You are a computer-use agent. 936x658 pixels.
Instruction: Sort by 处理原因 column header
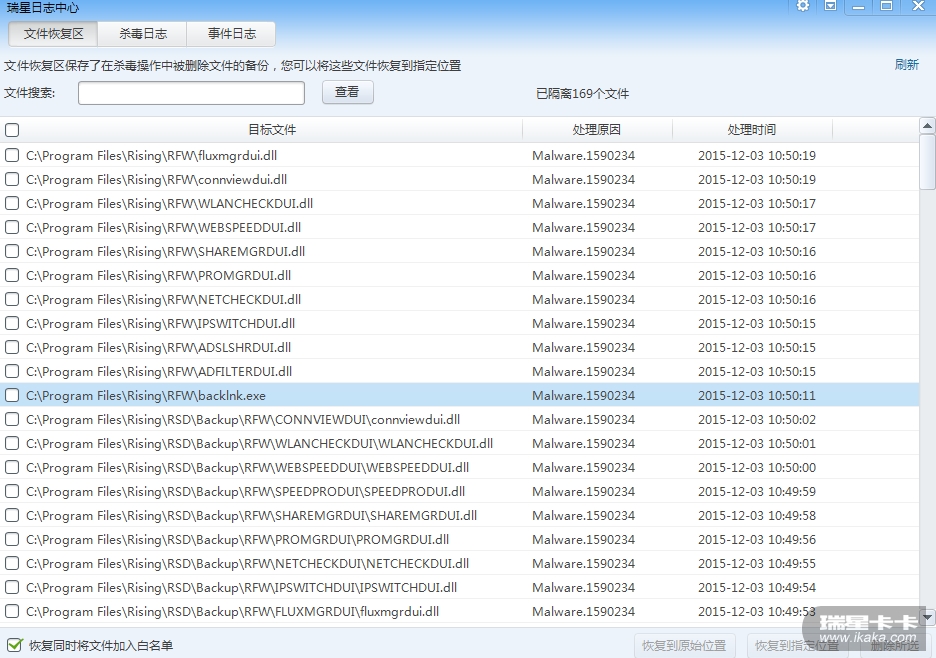pos(596,130)
